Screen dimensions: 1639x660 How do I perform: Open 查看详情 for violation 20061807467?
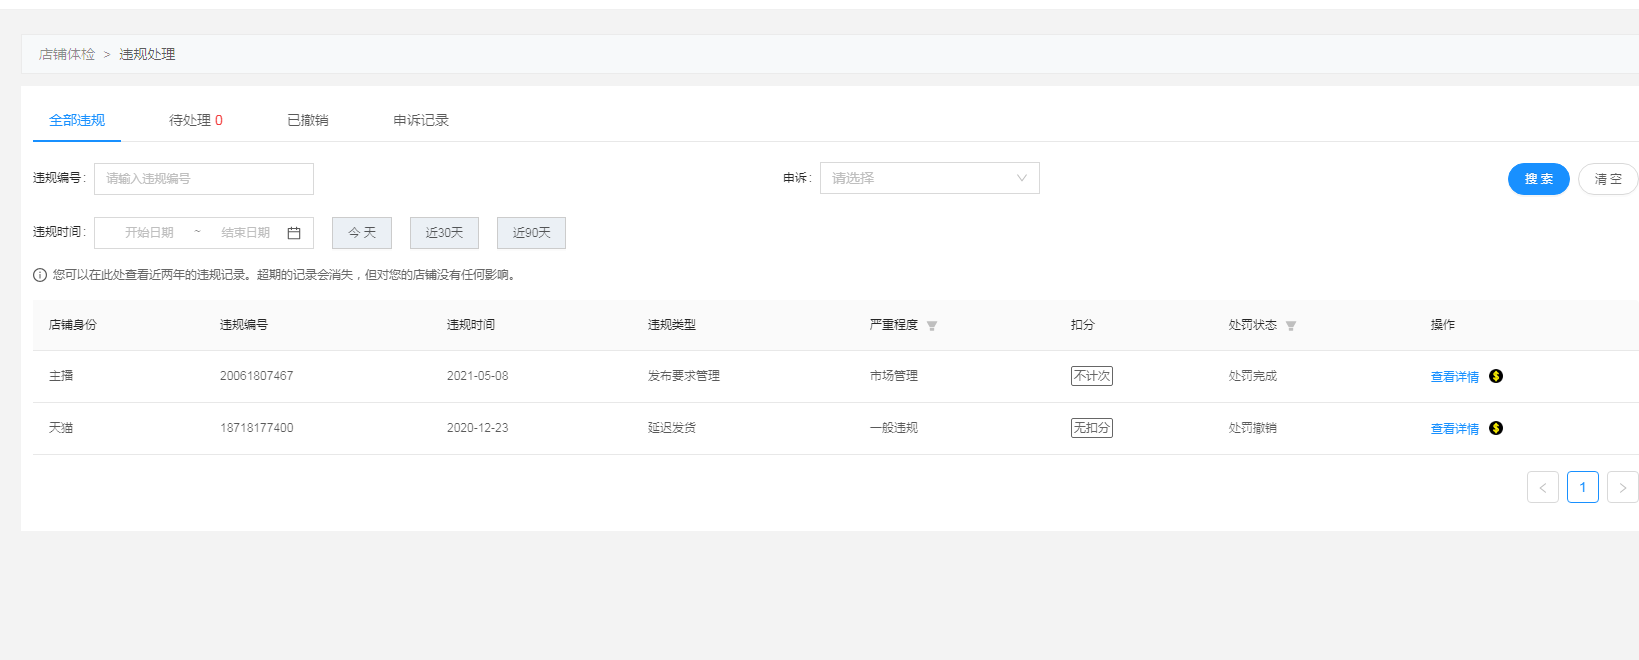click(x=1454, y=377)
